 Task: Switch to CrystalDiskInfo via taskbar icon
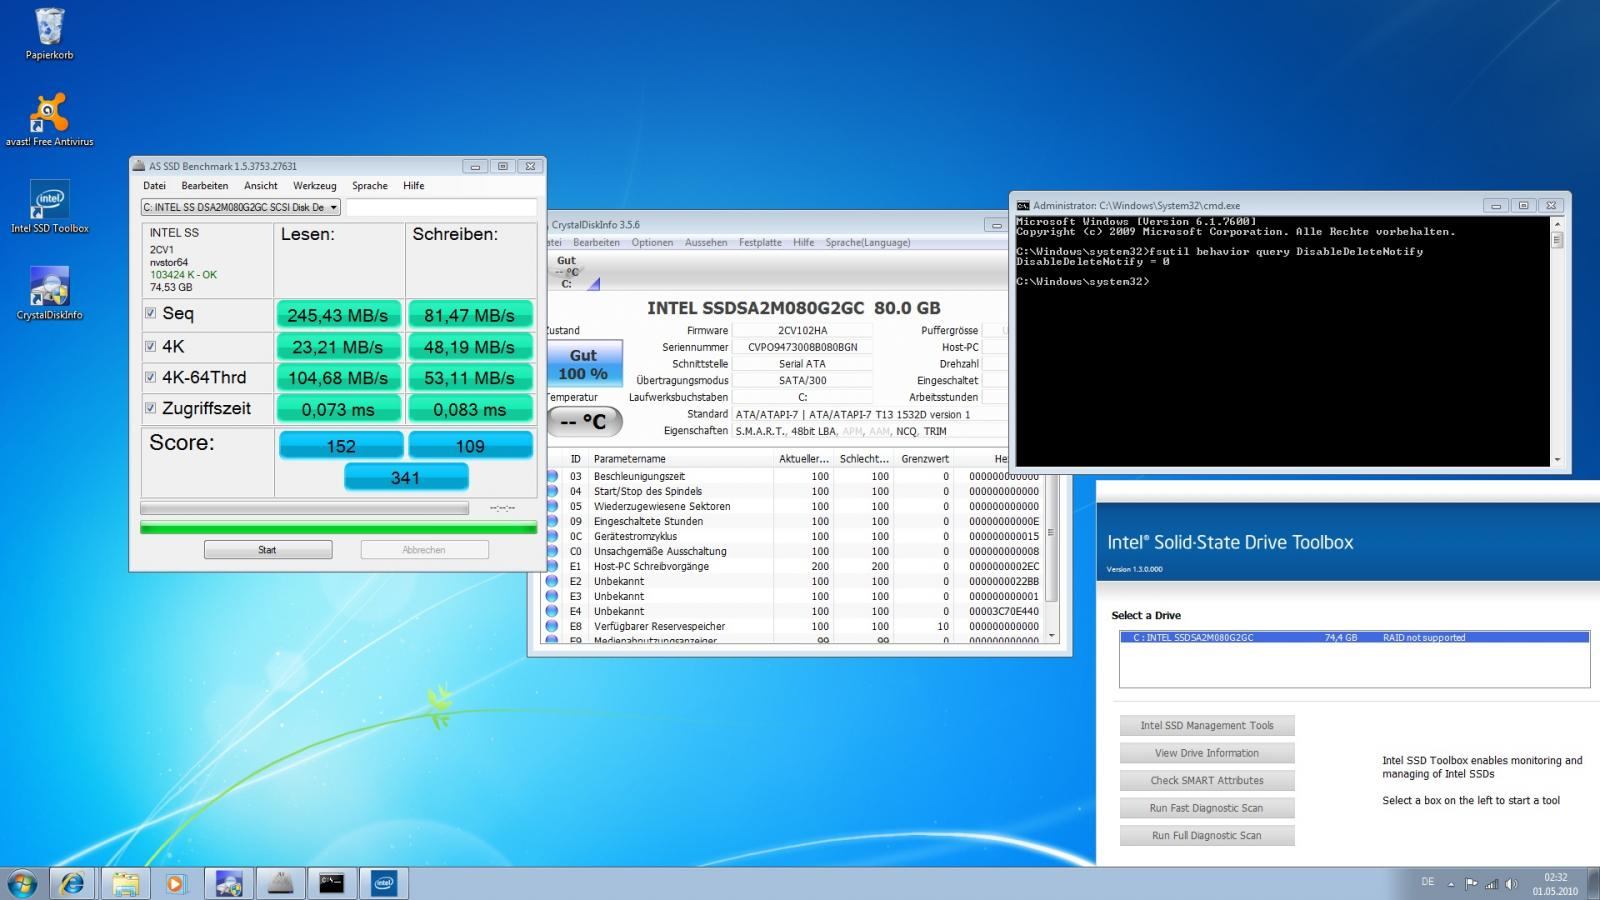pos(229,883)
